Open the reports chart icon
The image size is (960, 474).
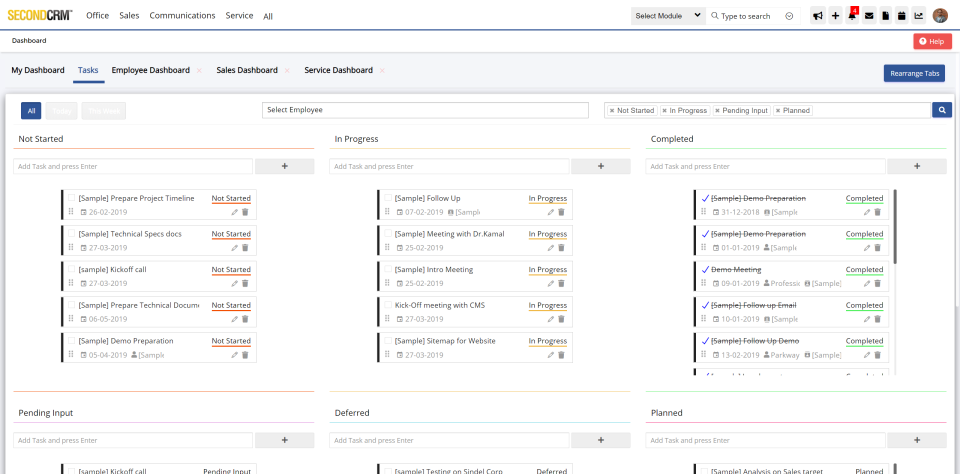click(919, 16)
